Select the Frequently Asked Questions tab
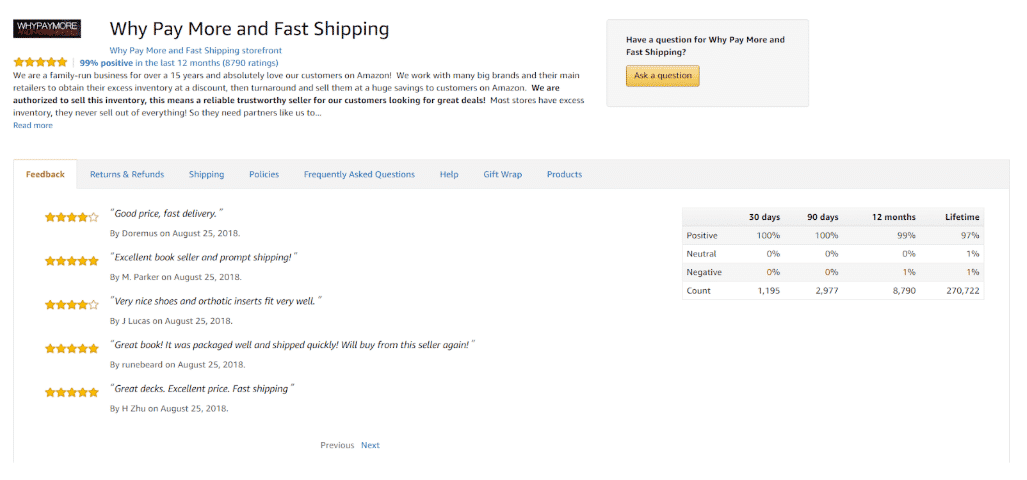The width and height of the screenshot is (1027, 480). (x=359, y=174)
